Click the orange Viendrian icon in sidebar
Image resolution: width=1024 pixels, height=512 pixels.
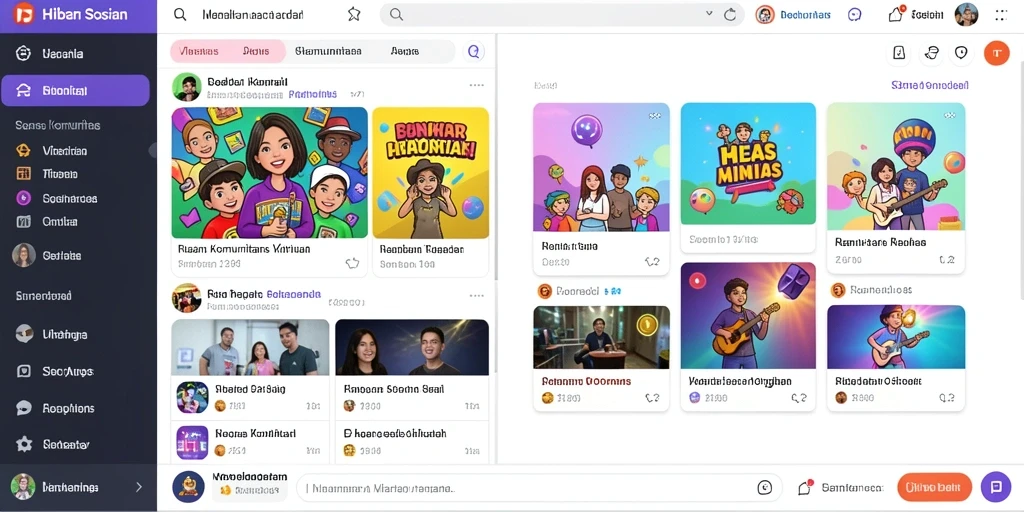23,151
